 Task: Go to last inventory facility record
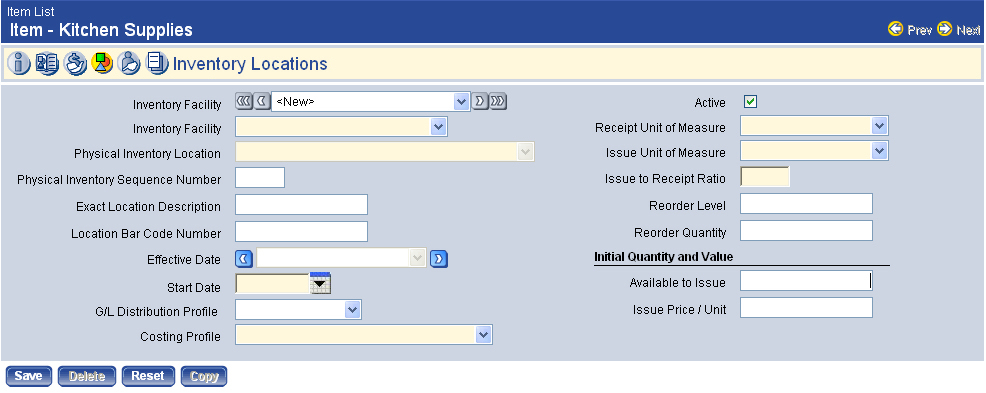(x=499, y=101)
